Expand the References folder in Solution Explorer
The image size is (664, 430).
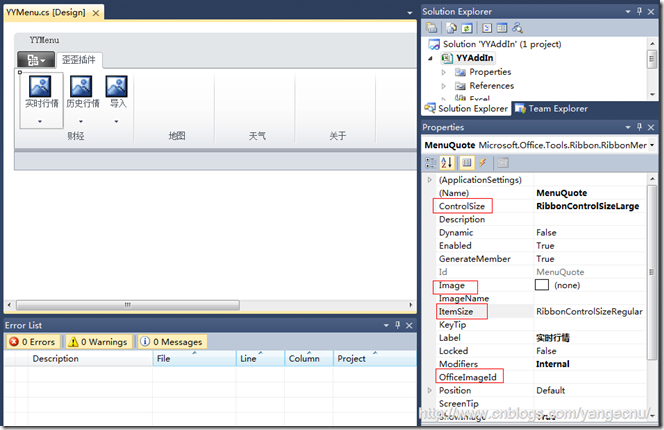pos(443,86)
